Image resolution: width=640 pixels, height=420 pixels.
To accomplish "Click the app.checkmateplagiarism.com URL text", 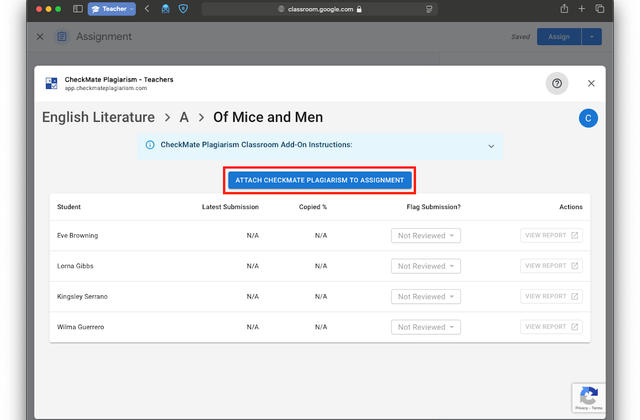I will [106, 88].
